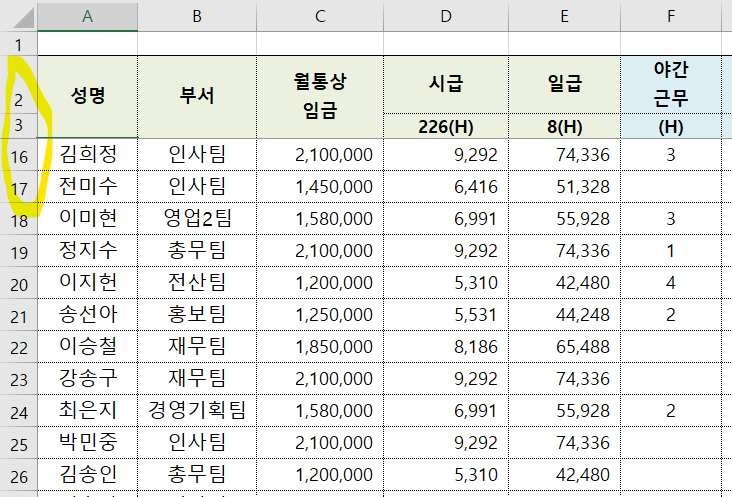Click the (H) cell under 야간 근무
The height and width of the screenshot is (497, 732).
[671, 126]
